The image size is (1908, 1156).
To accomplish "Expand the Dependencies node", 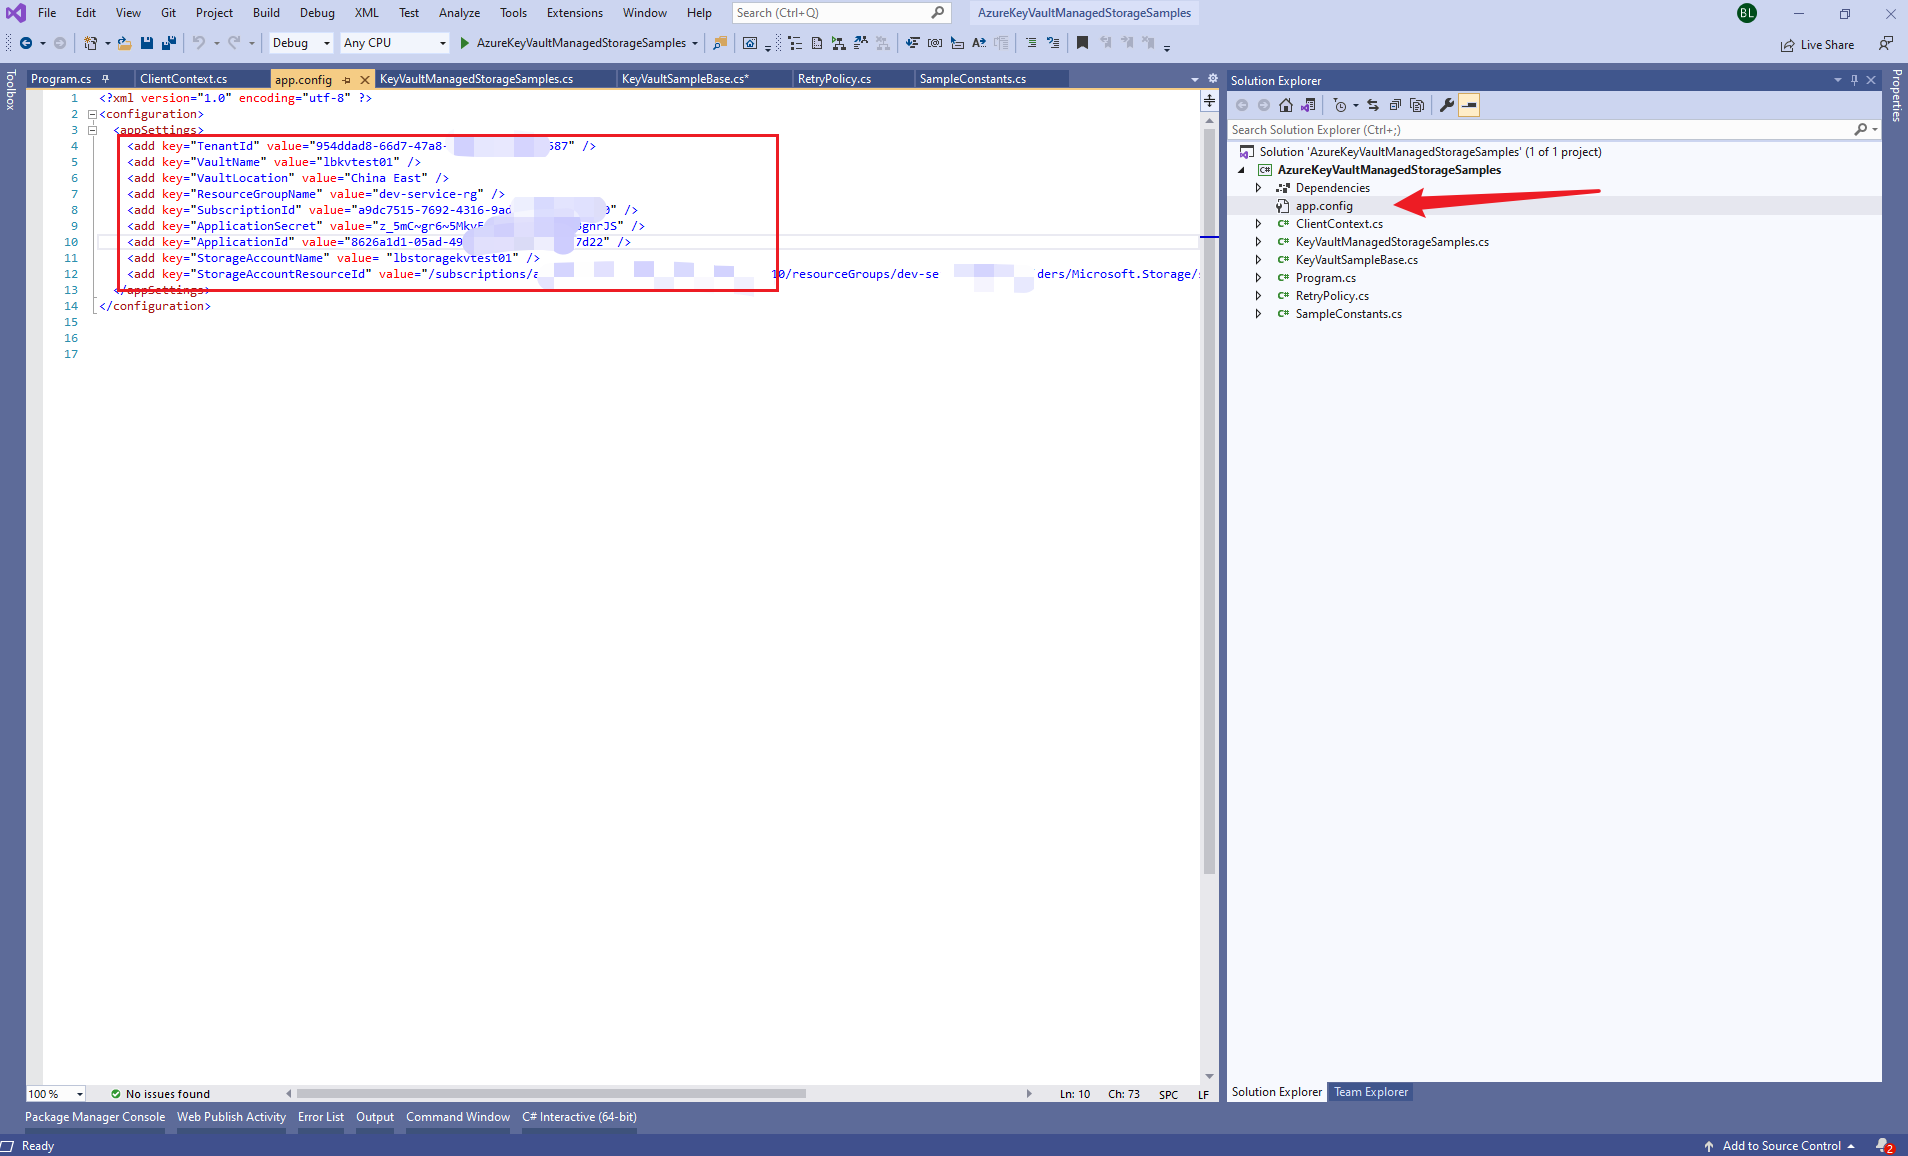I will (x=1258, y=188).
